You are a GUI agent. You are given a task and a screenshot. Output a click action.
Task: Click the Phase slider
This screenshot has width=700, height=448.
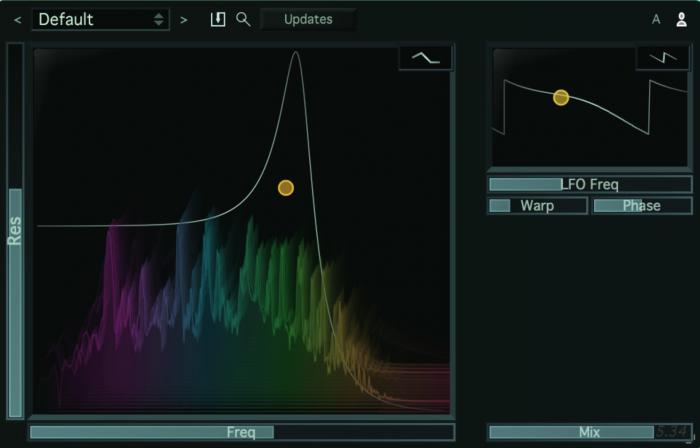tap(641, 206)
